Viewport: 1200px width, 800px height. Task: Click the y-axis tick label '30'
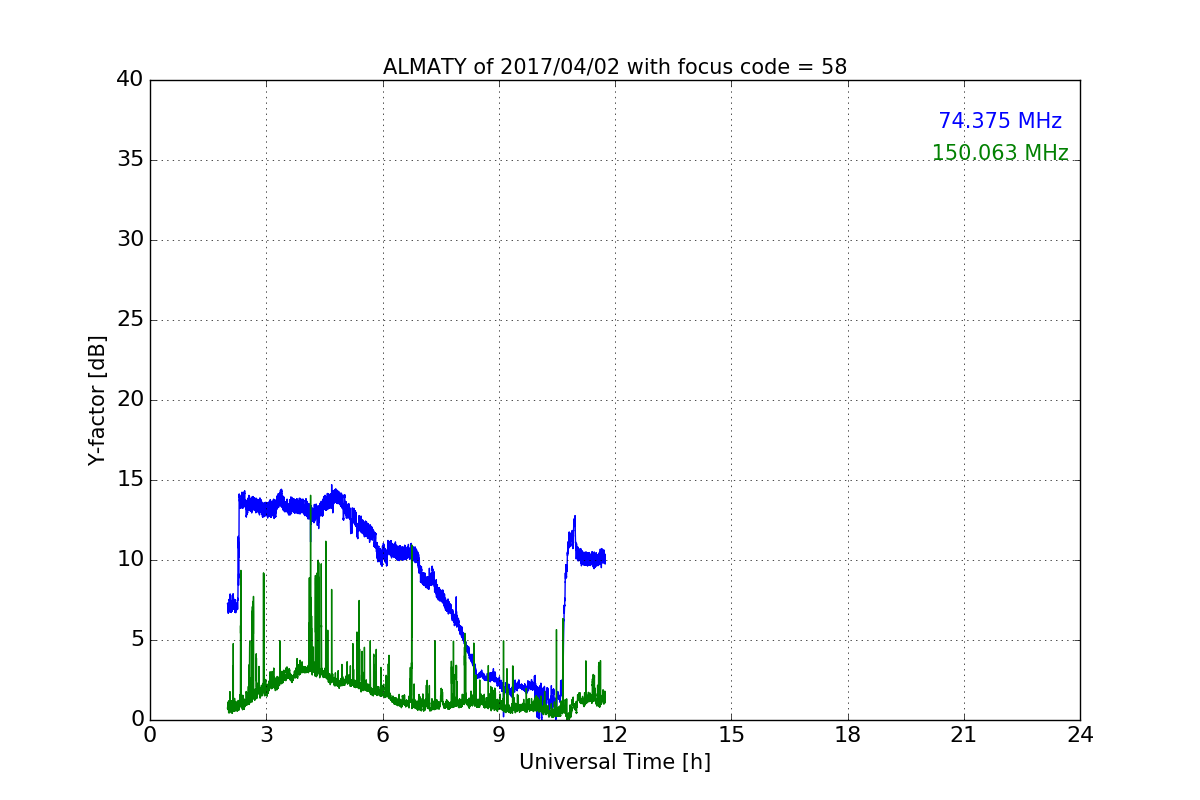129,240
